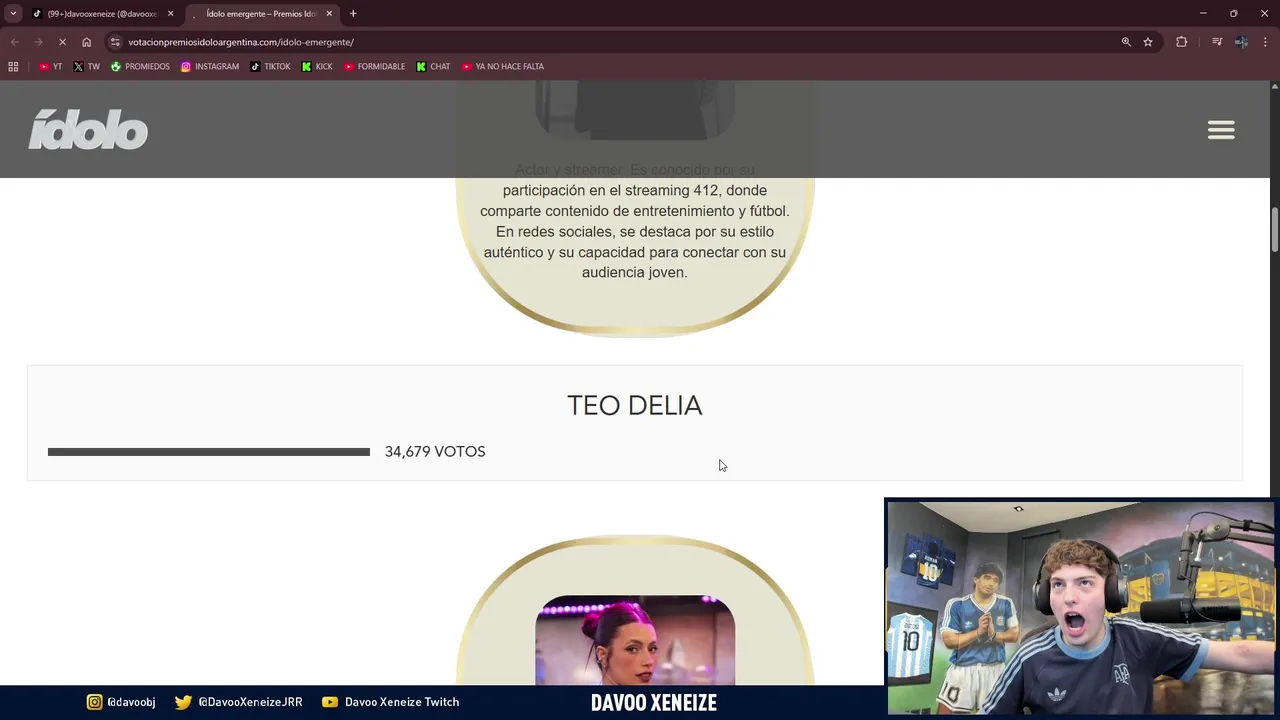The height and width of the screenshot is (720, 1280).
Task: Close the Ídolo emergente tab
Action: 329,14
